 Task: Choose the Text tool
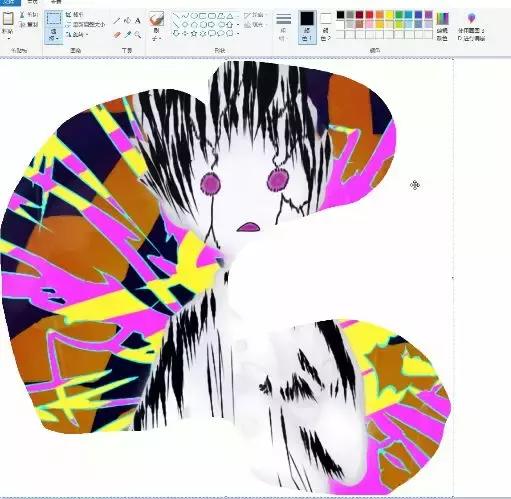tap(138, 21)
